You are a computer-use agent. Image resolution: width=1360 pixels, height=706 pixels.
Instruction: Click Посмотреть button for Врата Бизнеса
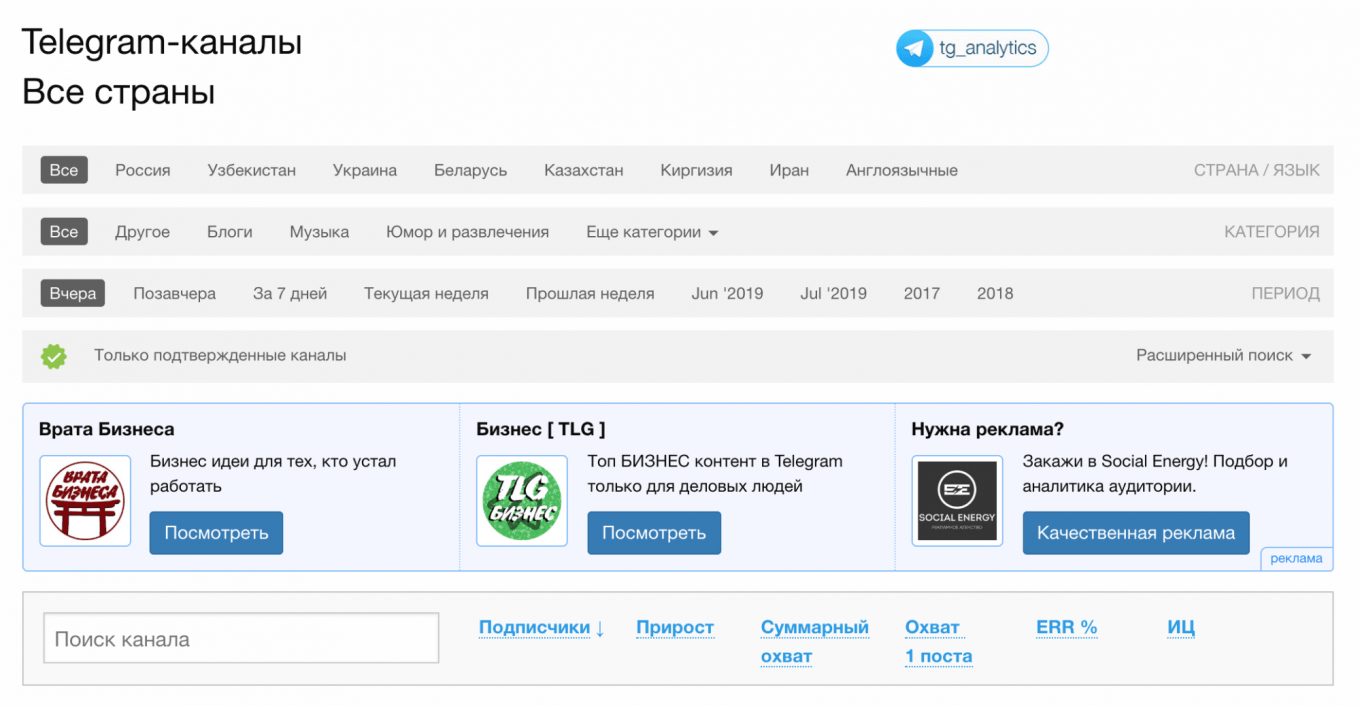pos(216,533)
